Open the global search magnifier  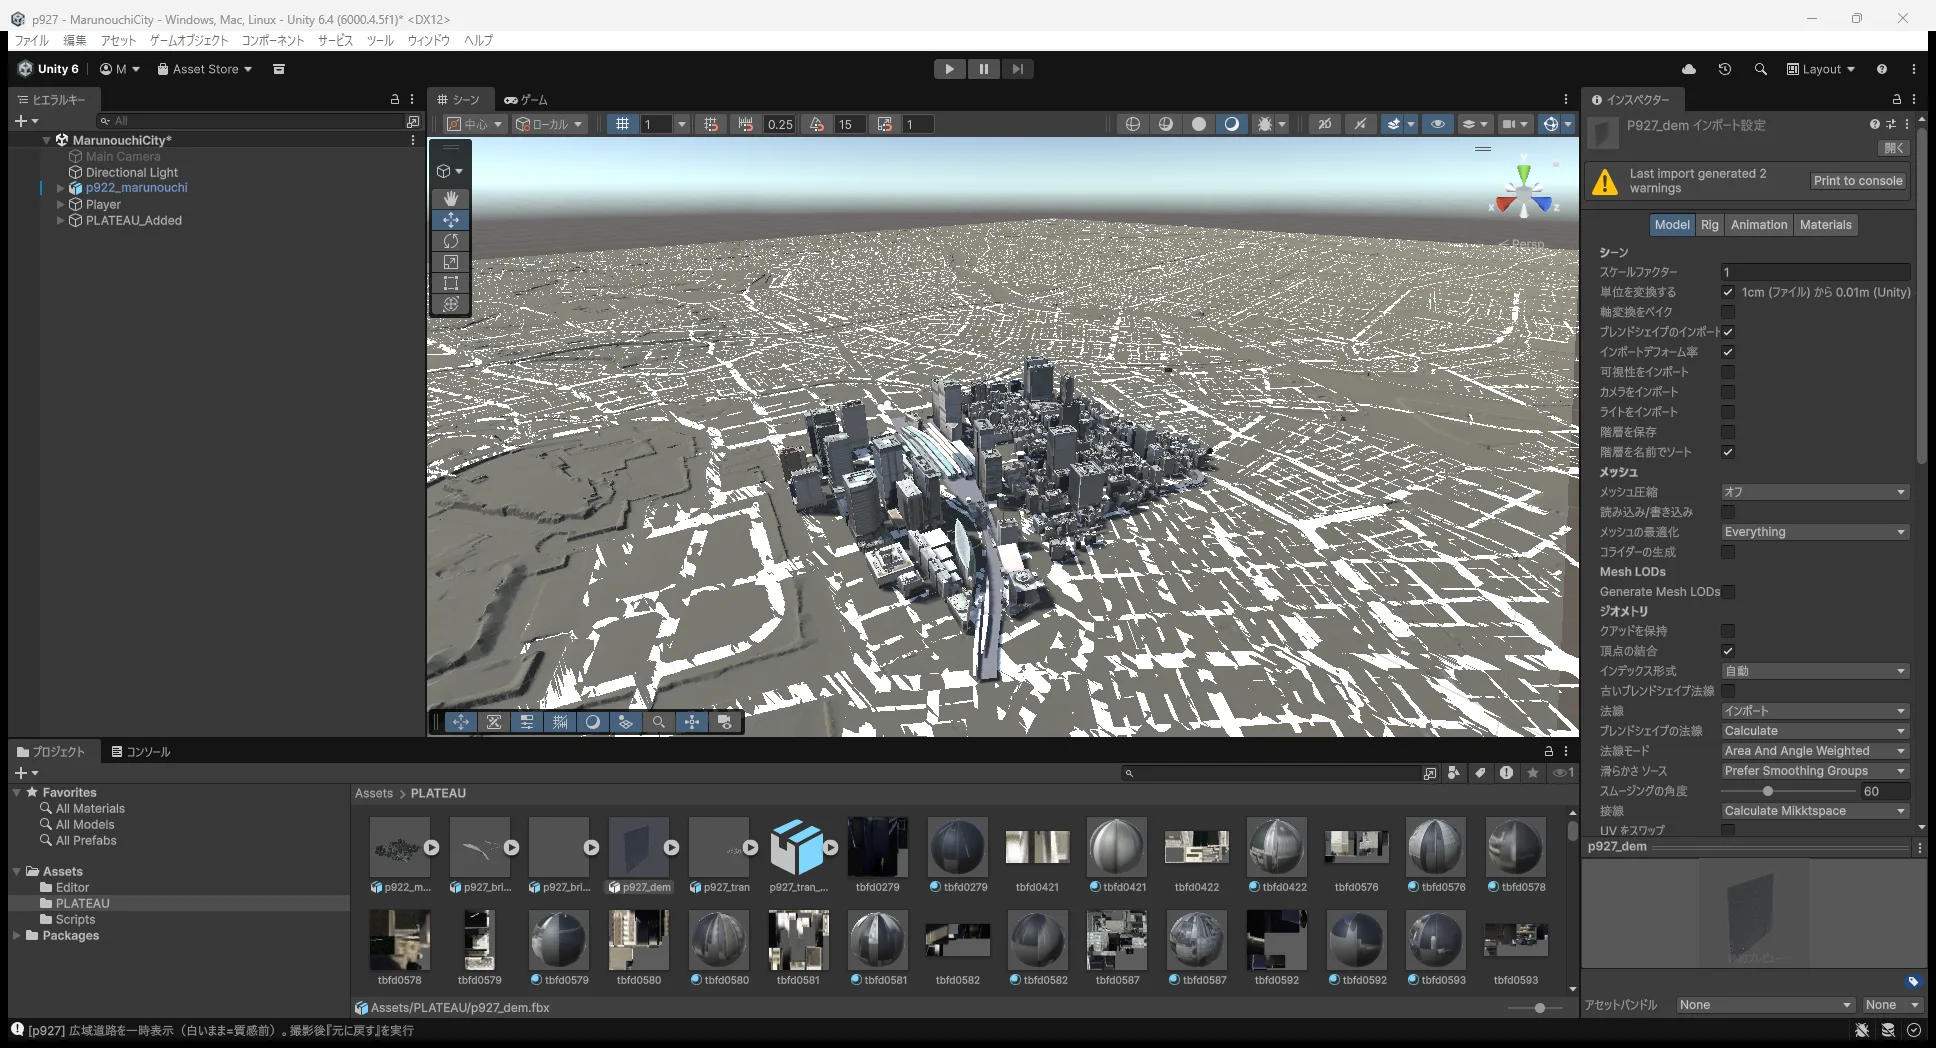coord(1761,69)
